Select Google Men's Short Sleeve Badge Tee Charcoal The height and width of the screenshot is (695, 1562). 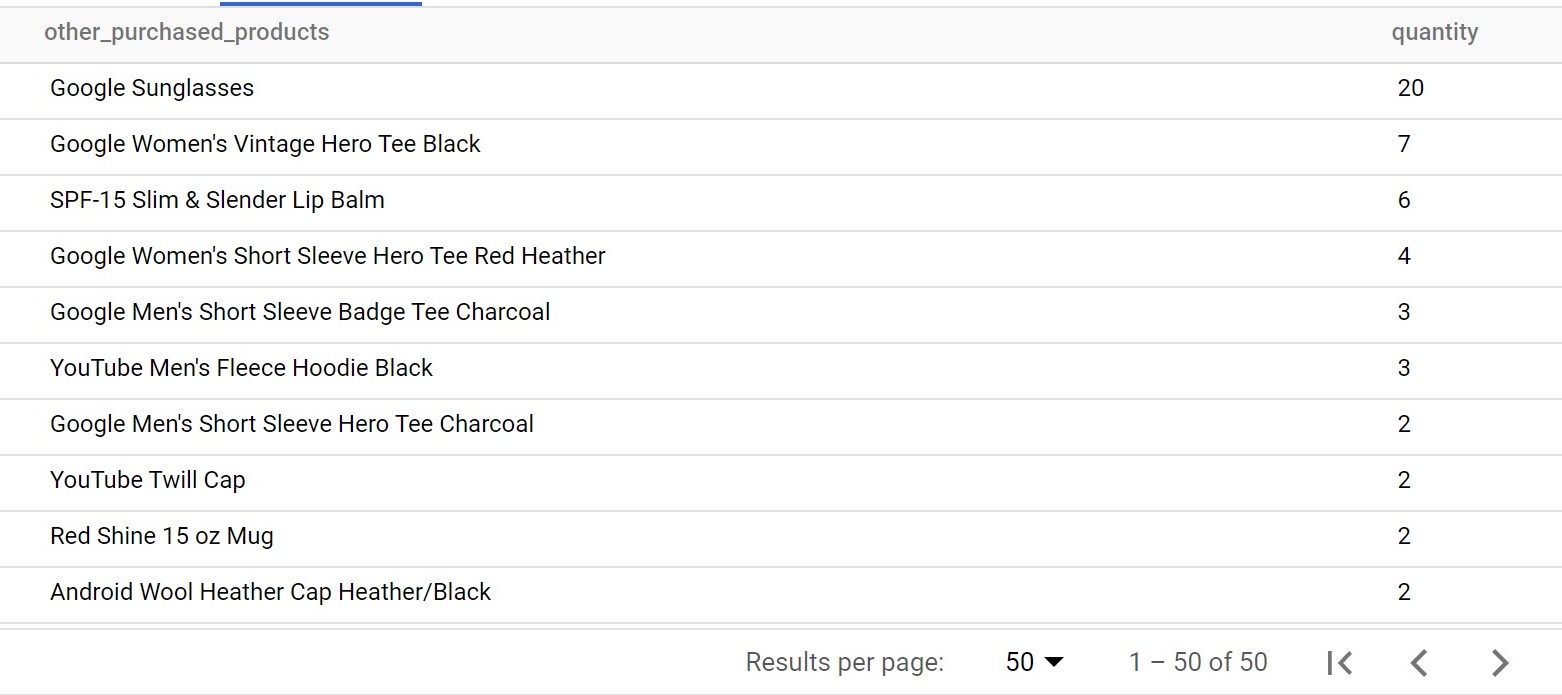[300, 312]
